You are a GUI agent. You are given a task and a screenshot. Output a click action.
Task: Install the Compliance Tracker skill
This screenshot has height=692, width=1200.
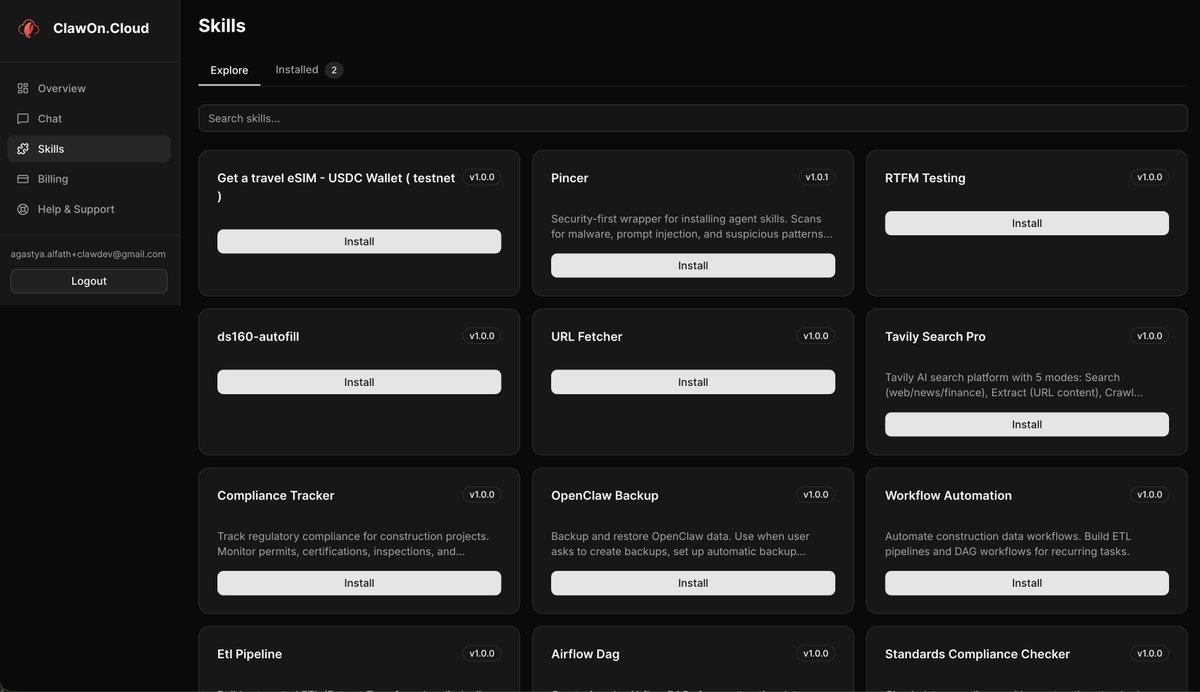pos(358,582)
